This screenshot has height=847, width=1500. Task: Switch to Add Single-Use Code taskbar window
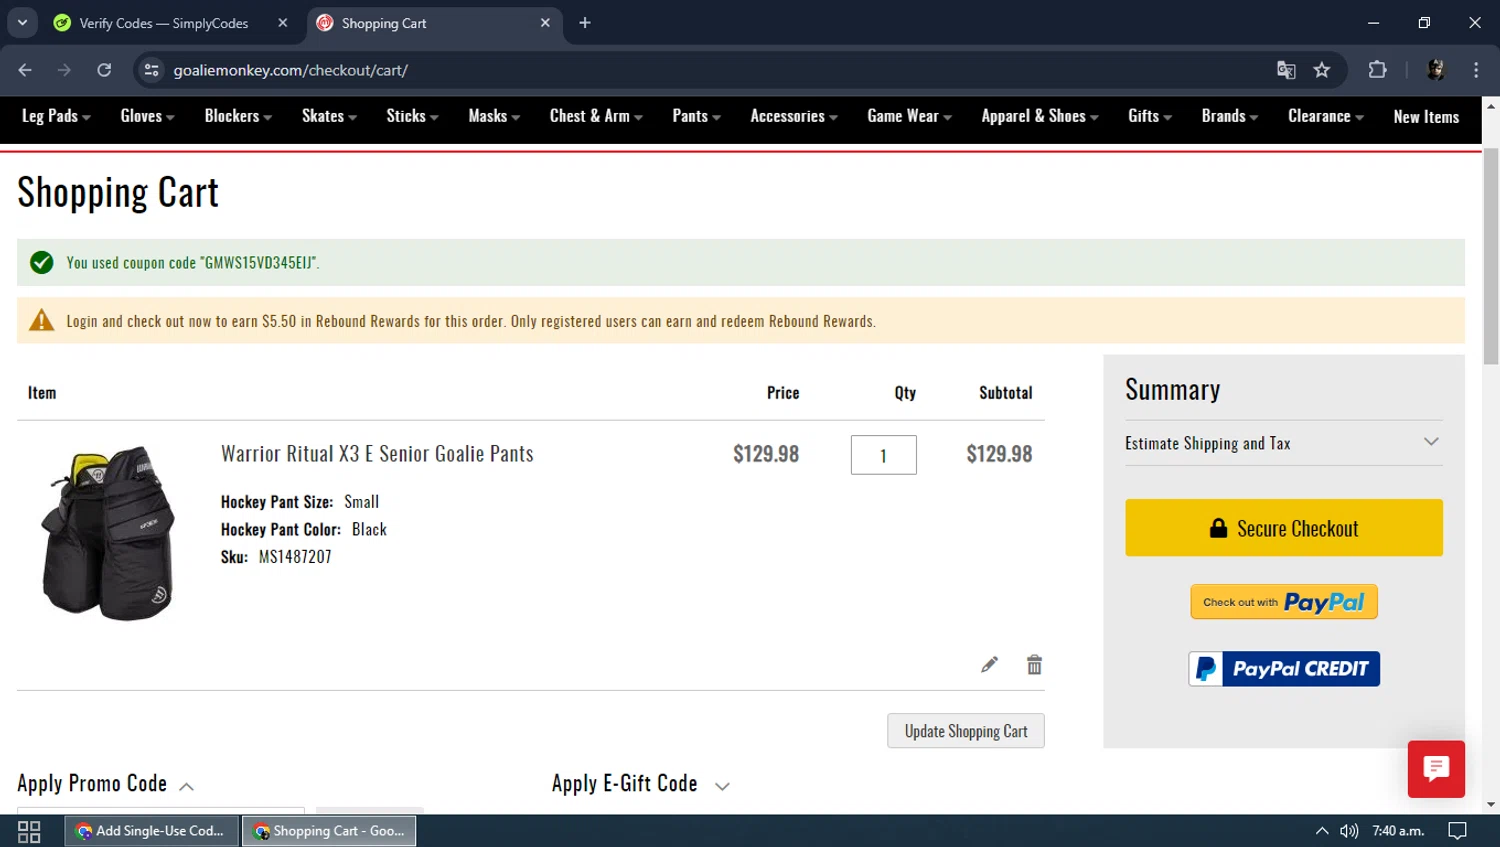pyautogui.click(x=151, y=831)
